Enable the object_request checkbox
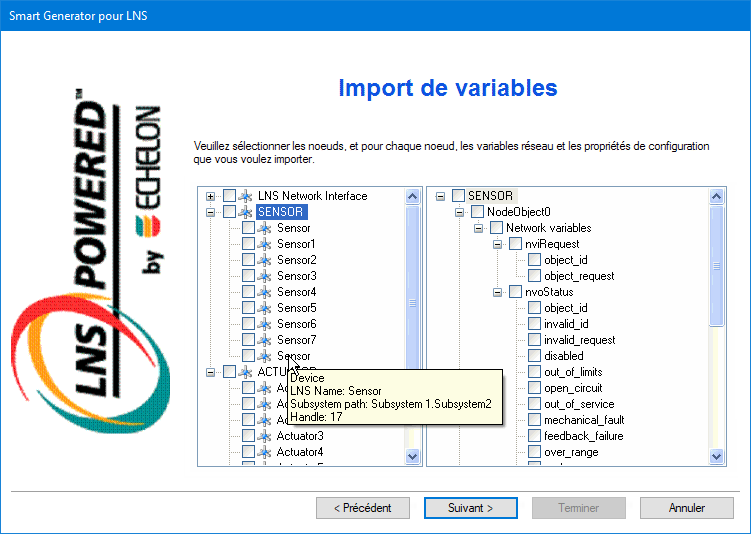 [535, 275]
